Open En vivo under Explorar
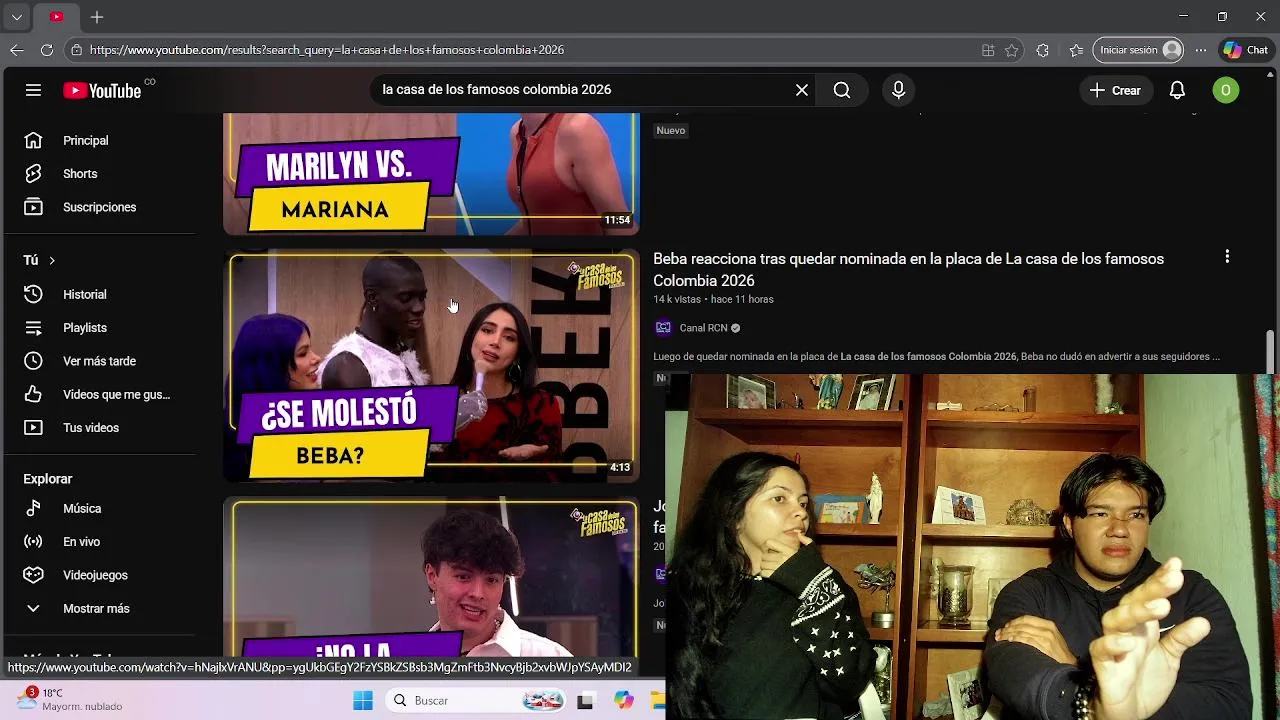This screenshot has width=1280, height=720. [100, 541]
